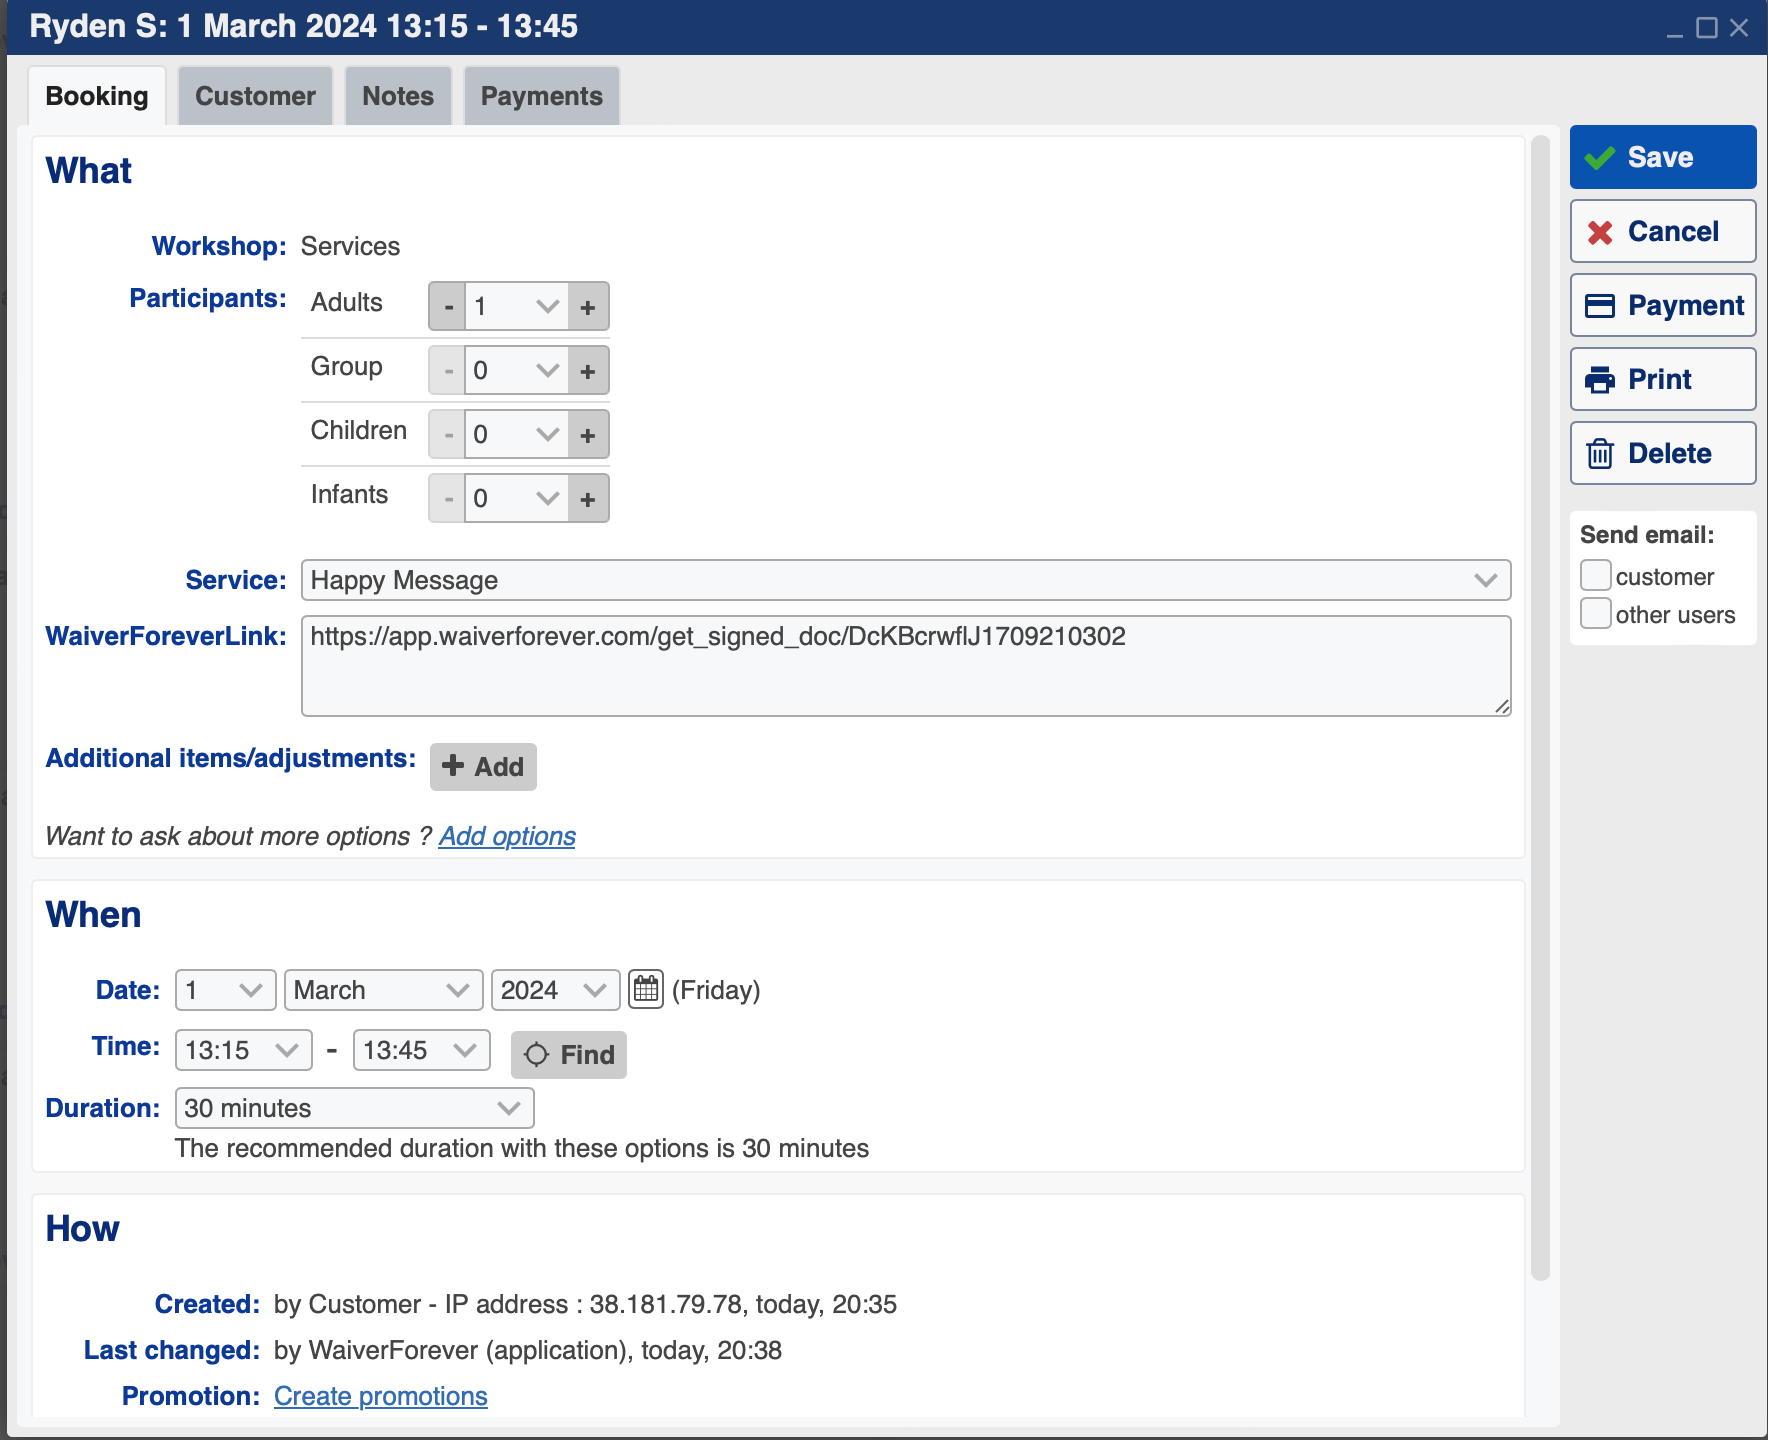Open the Group quantity dropdown
The image size is (1768, 1440).
click(x=517, y=371)
